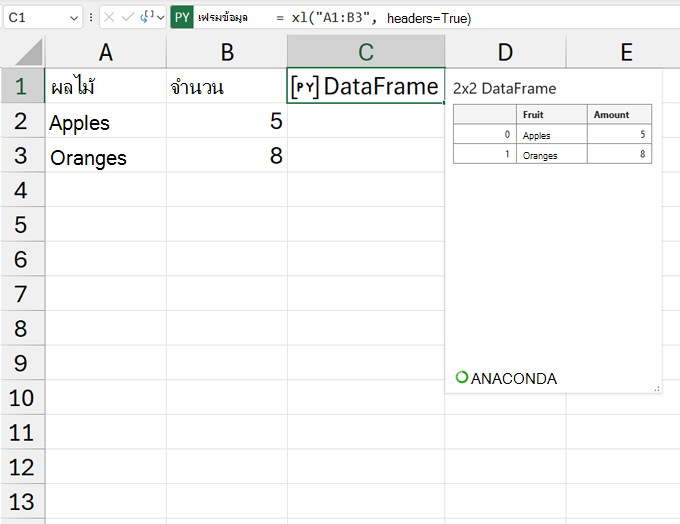Viewport: 680px width, 524px height.
Task: Click the 2x2 DataFrame card title
Action: click(504, 89)
